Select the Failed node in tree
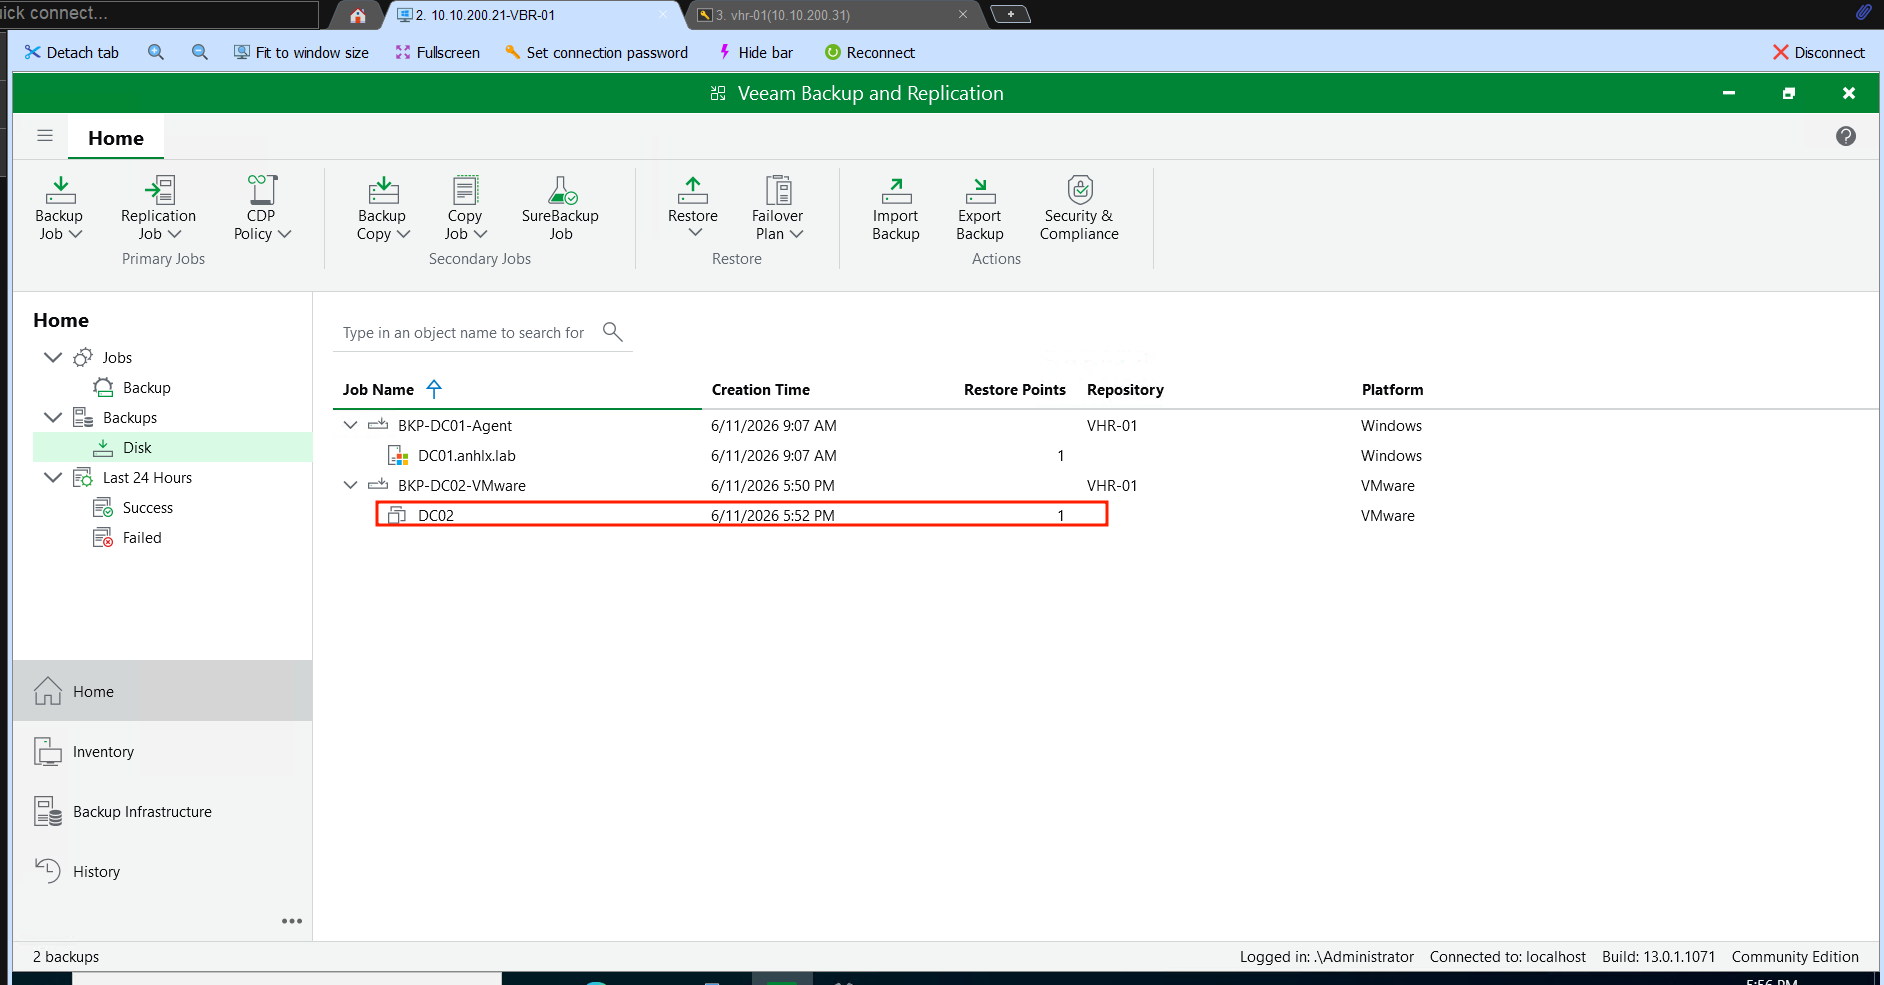The image size is (1884, 985). tap(141, 537)
